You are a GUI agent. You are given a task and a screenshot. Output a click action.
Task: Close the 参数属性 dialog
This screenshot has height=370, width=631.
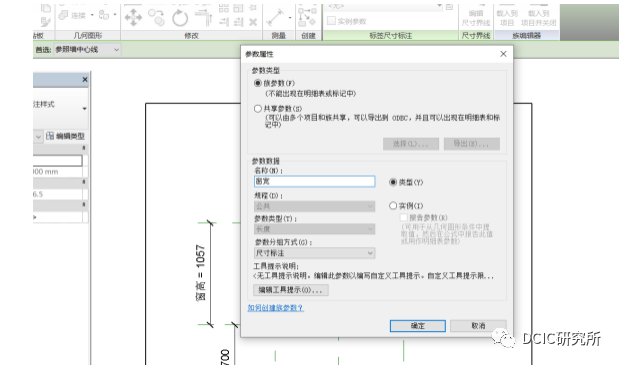point(503,54)
